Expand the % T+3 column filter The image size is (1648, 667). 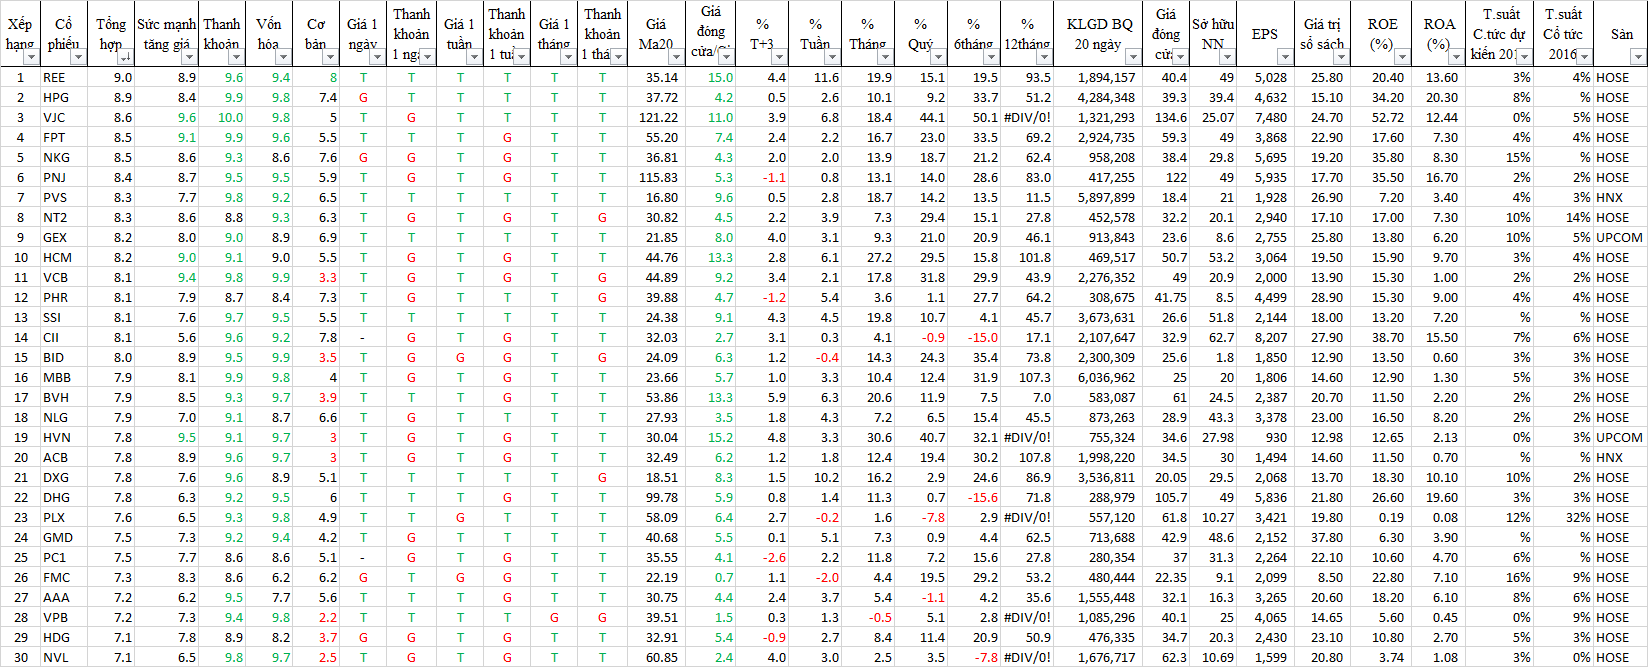779,57
